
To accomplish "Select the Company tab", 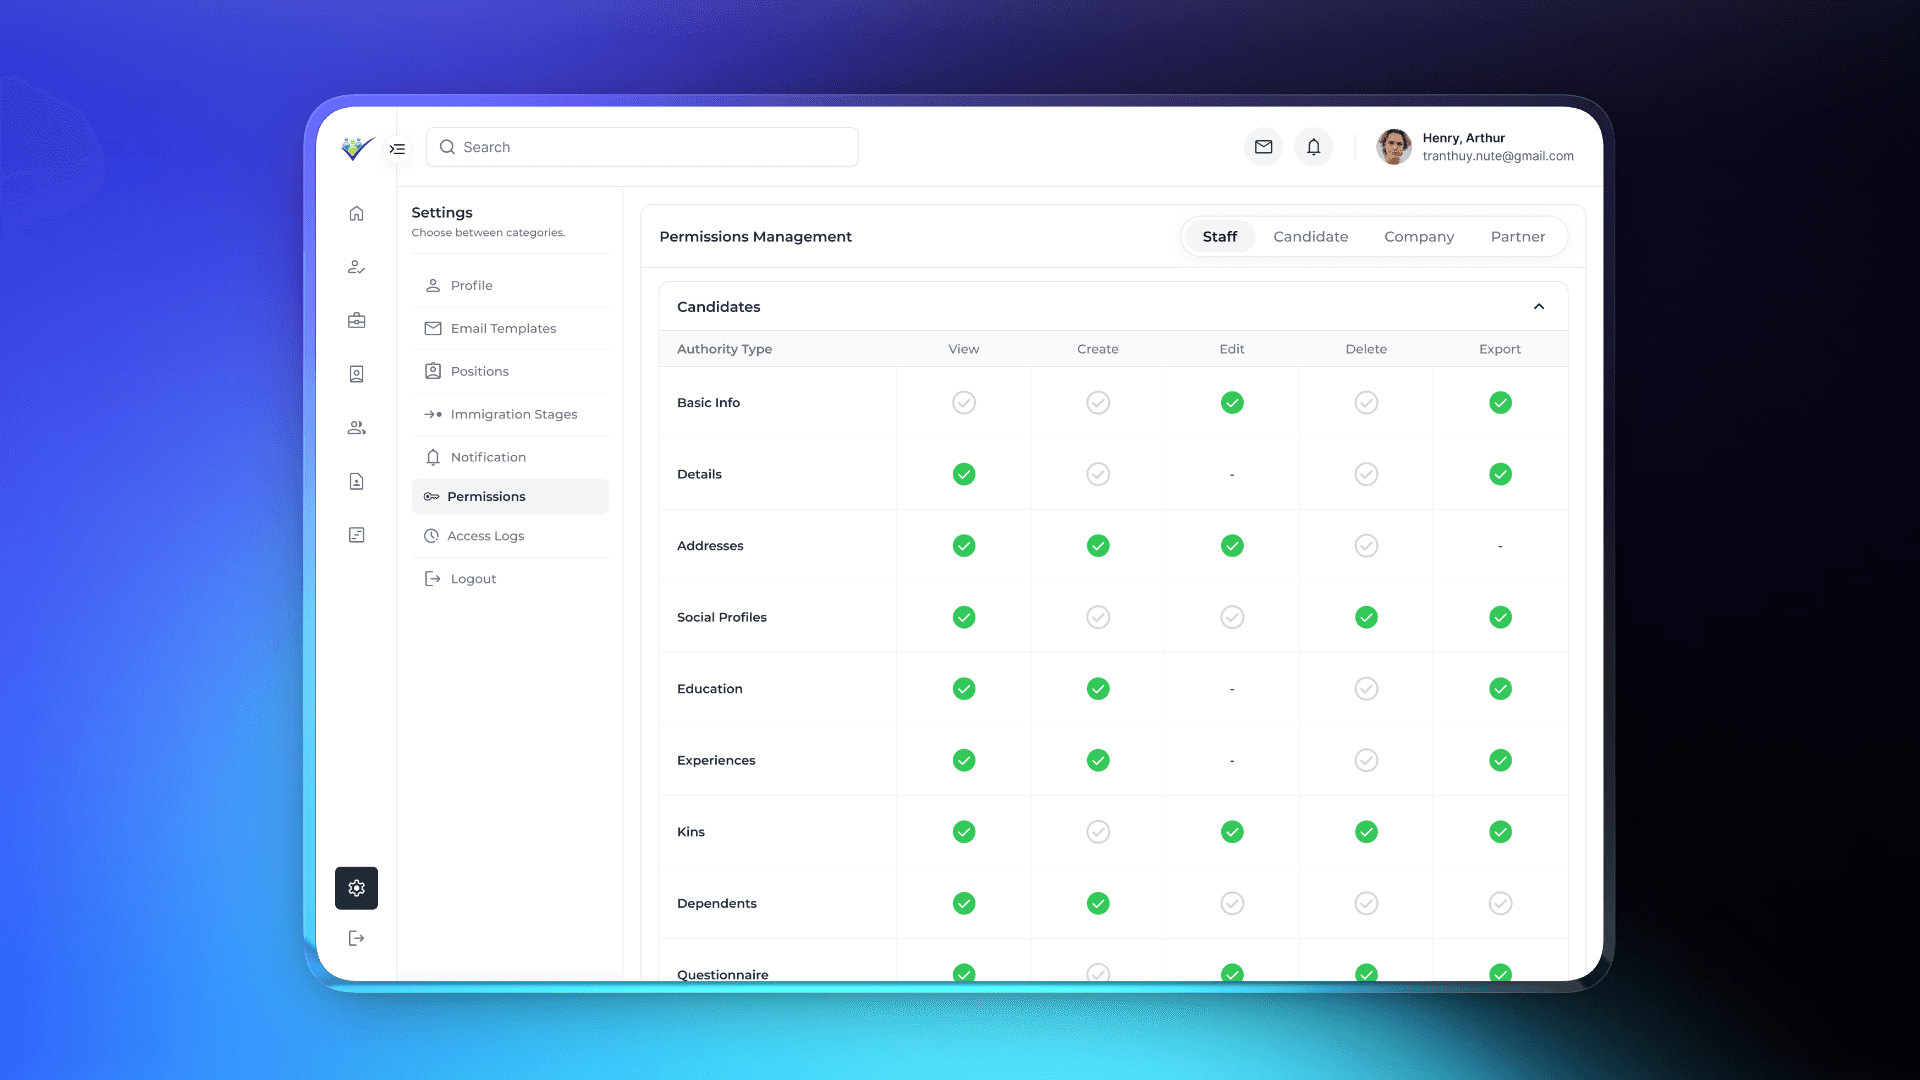I will 1418,237.
